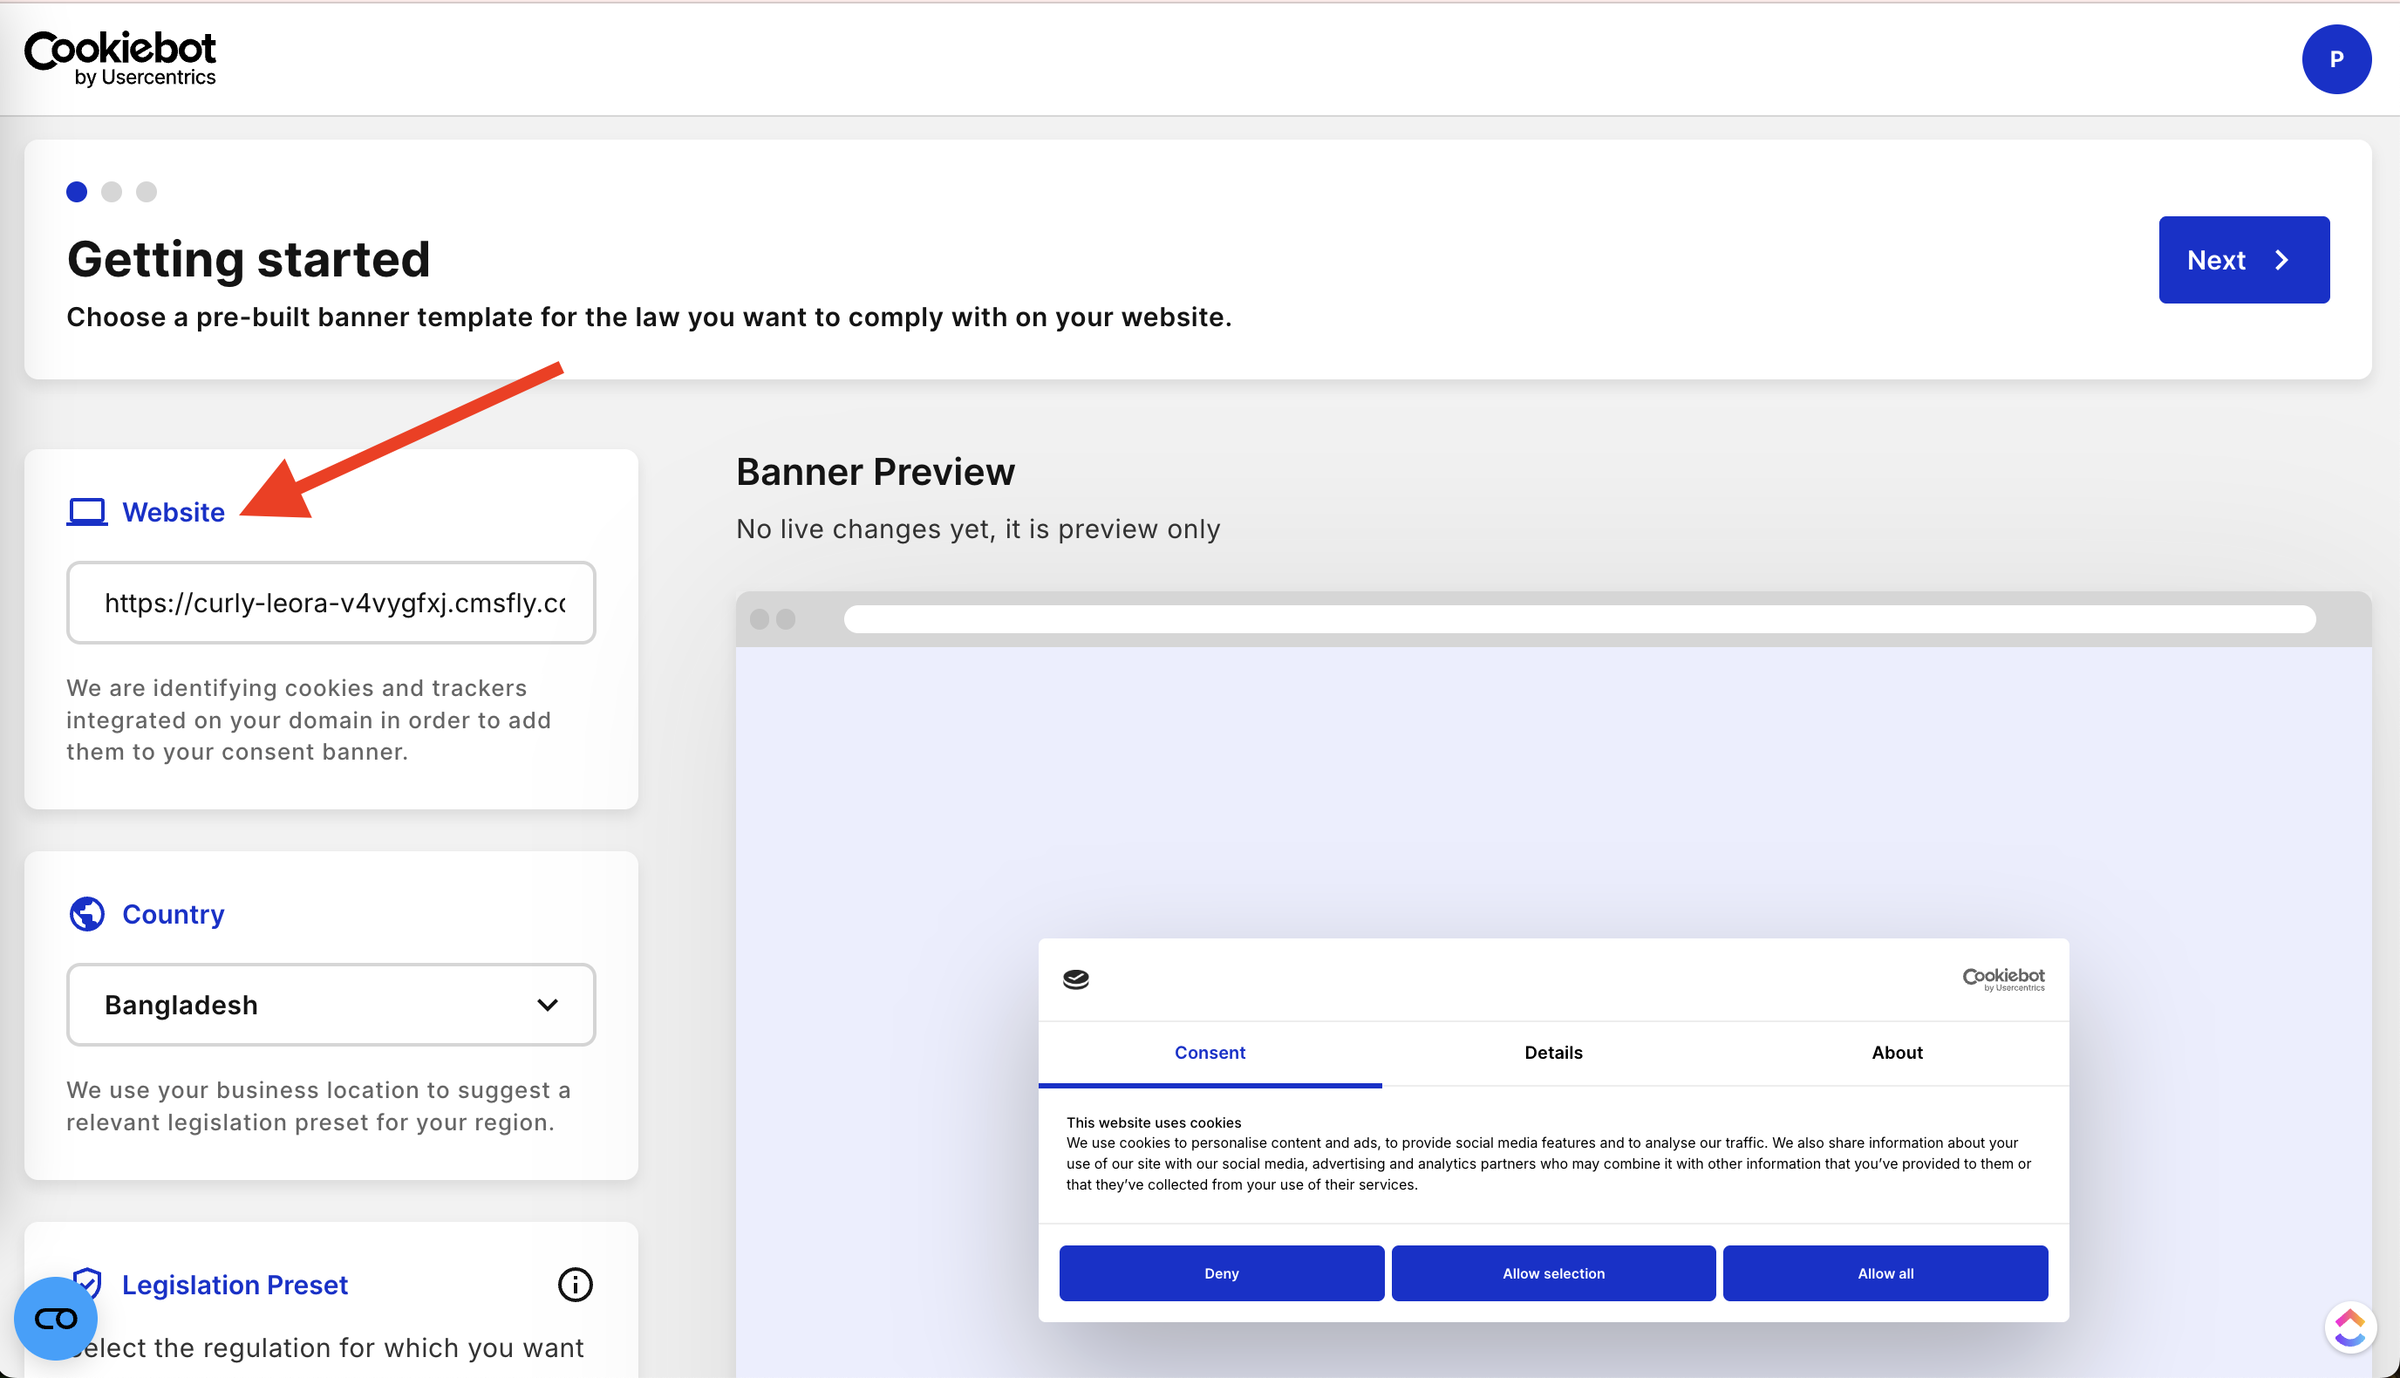2400x1378 pixels.
Task: Click the preview browser address bar
Action: [x=1579, y=619]
